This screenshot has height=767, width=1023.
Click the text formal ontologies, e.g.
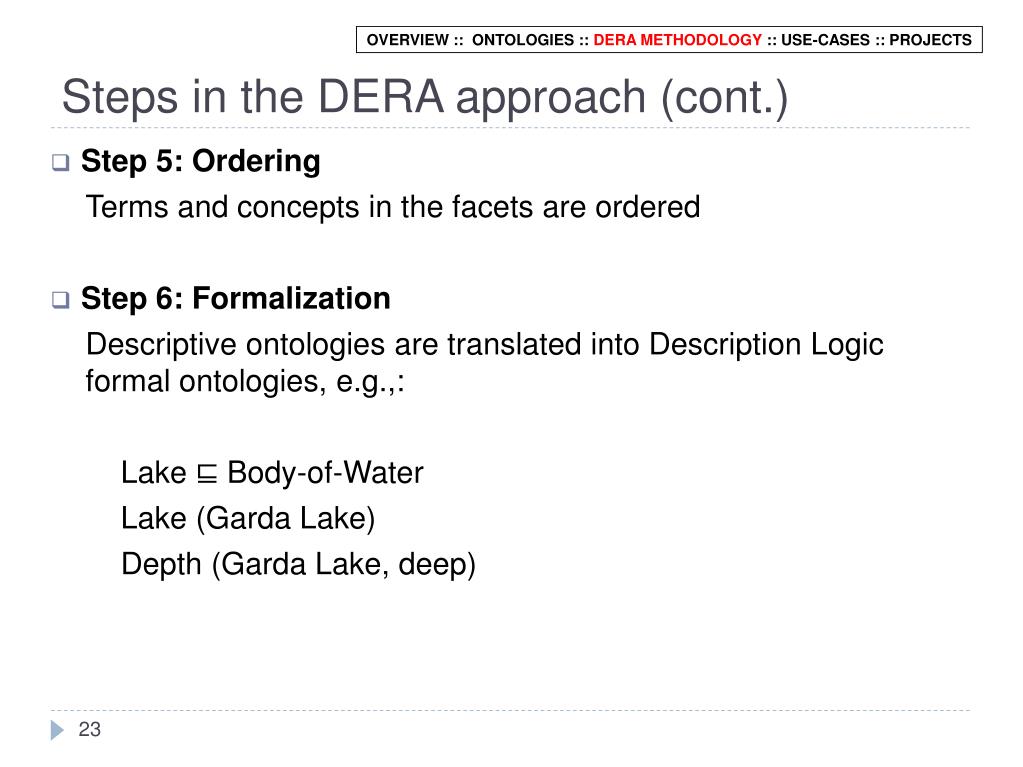245,381
